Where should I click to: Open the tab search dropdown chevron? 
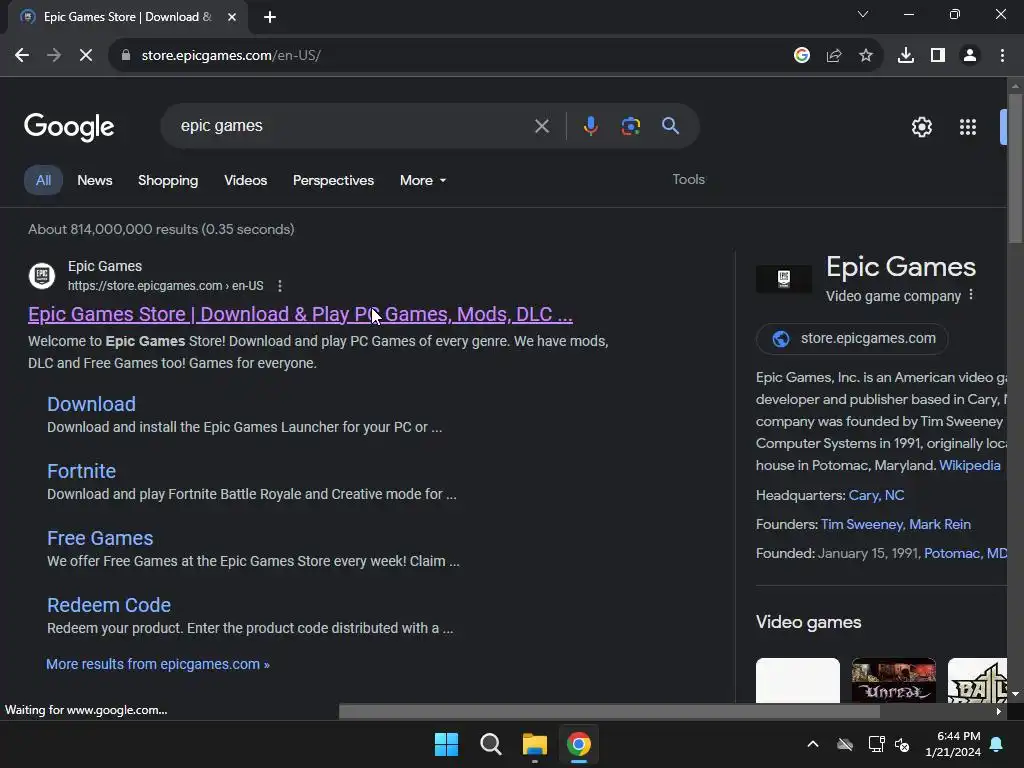point(863,14)
